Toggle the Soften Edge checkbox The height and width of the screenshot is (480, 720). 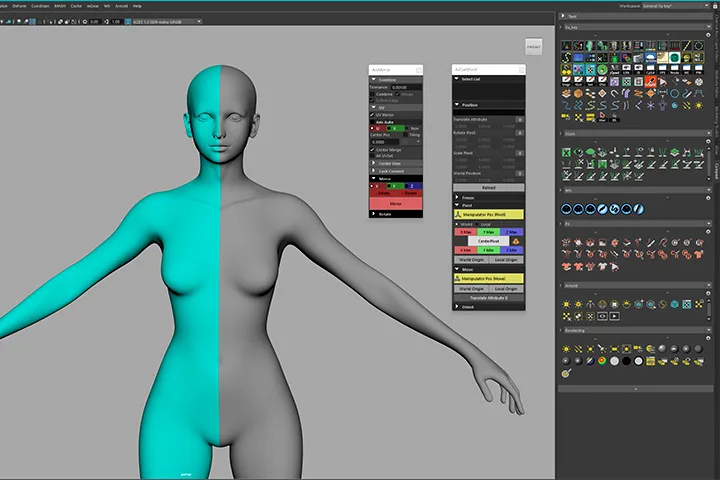tap(372, 100)
